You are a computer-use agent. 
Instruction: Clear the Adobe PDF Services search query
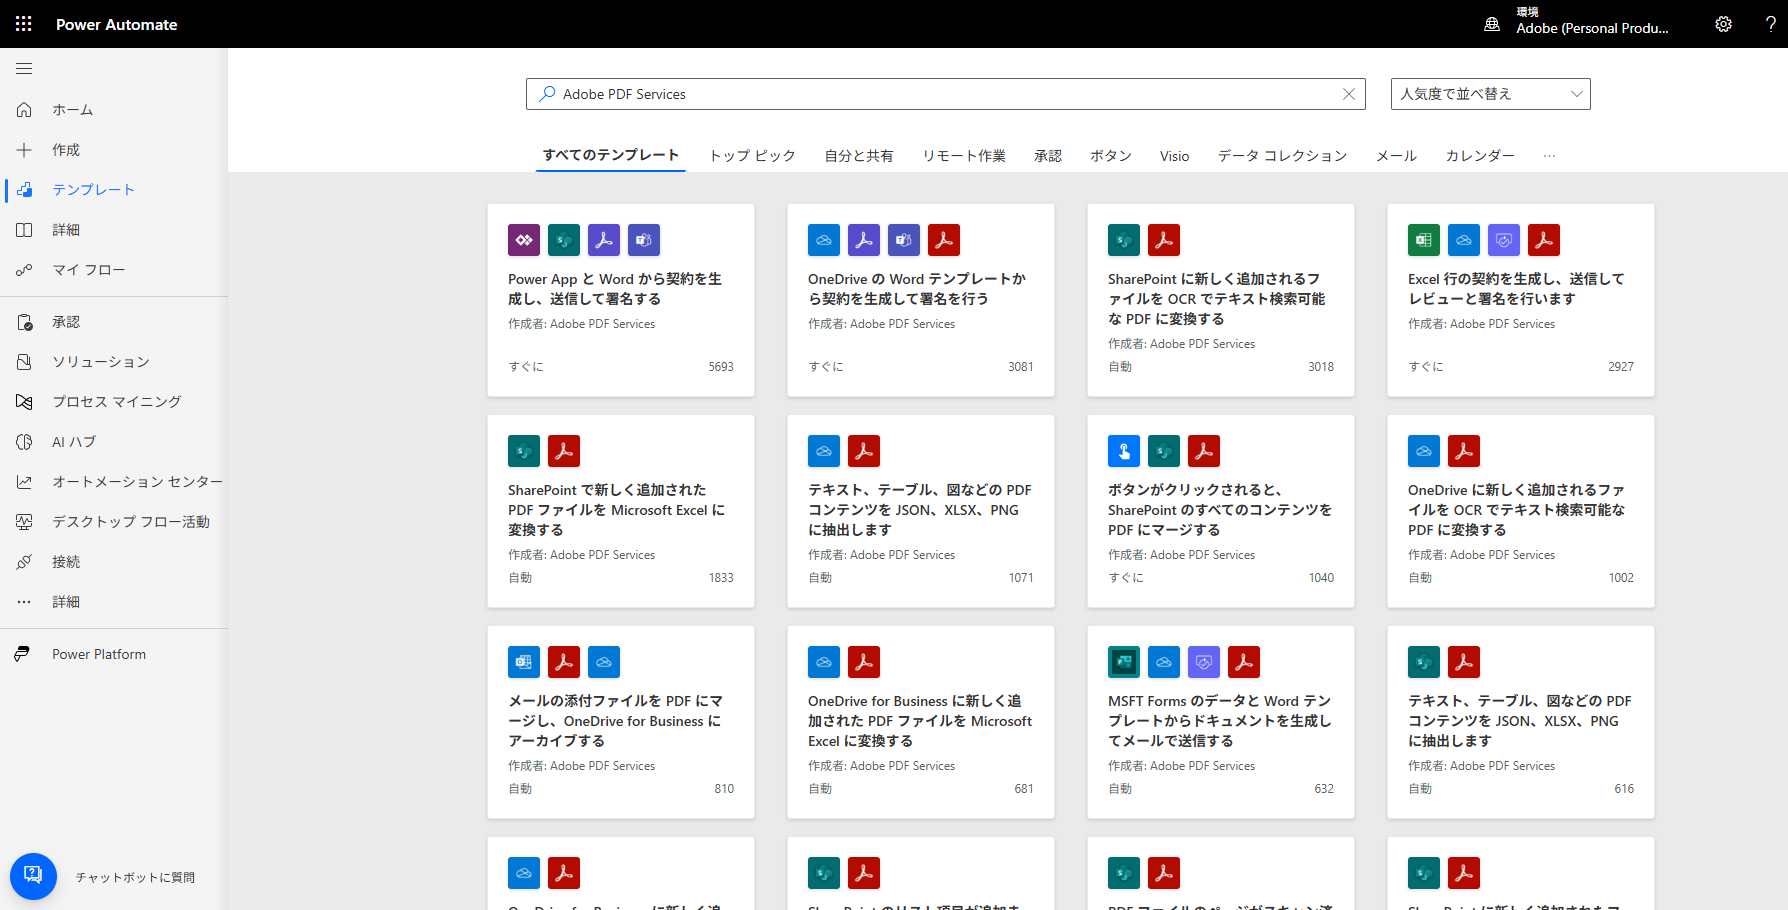1349,93
